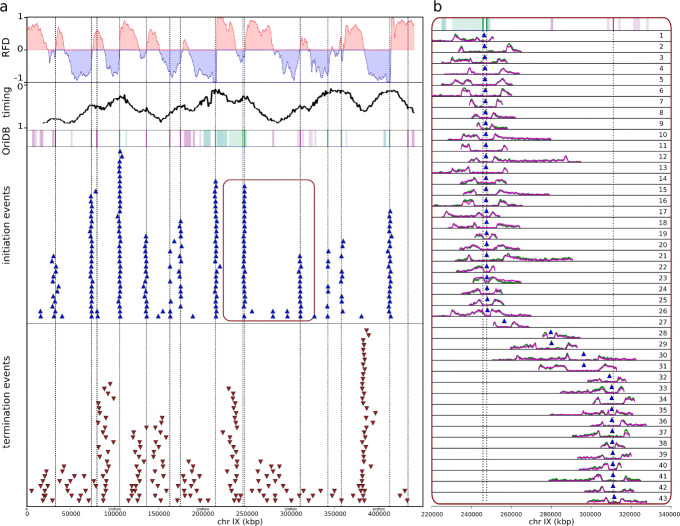This screenshot has width=680, height=526.
Task: Click the blue triangle marker in row 30
Action: tap(584, 354)
